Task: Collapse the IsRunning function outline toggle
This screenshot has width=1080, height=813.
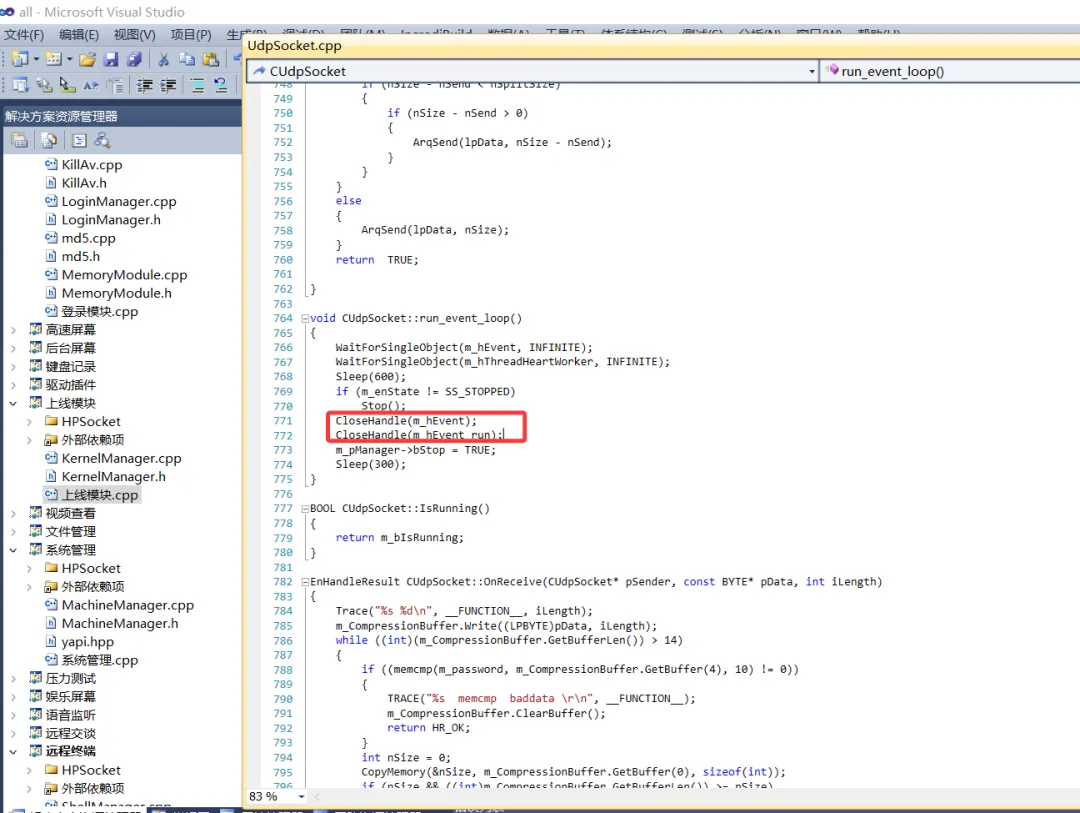Action: point(305,508)
